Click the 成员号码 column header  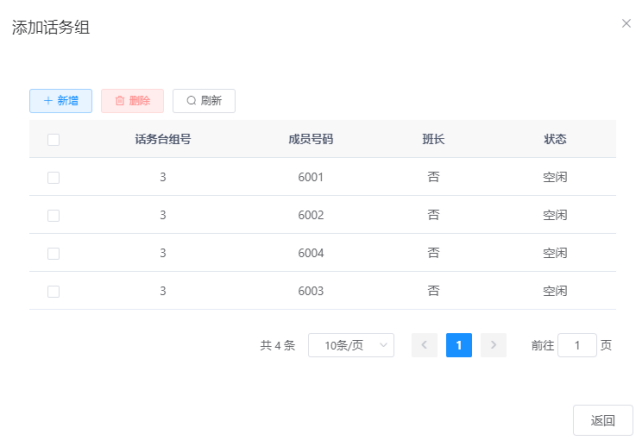click(311, 139)
